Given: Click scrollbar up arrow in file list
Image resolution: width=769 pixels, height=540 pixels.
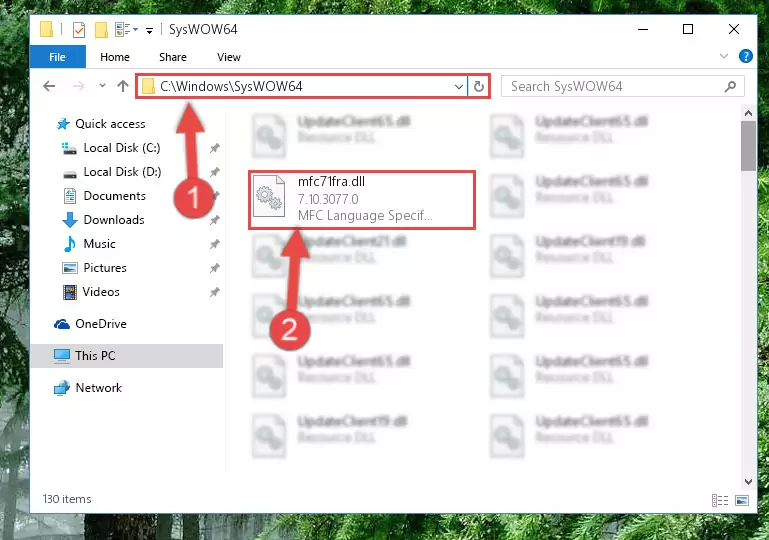Looking at the screenshot, I should [748, 113].
